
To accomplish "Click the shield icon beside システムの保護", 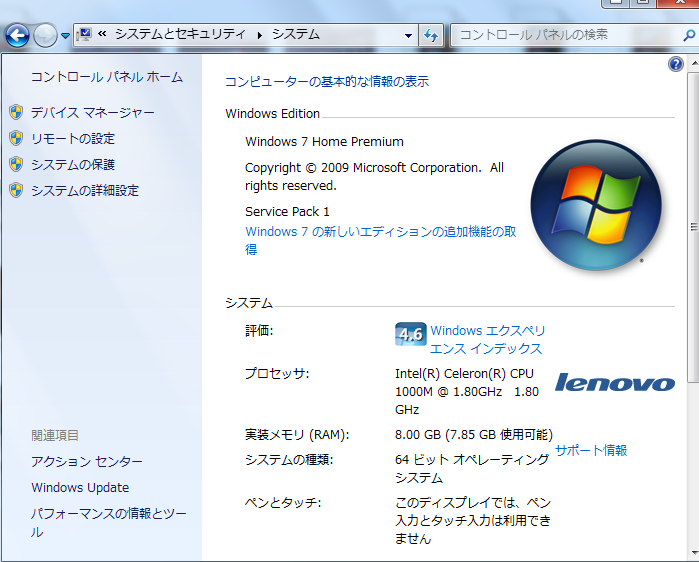I will point(15,164).
